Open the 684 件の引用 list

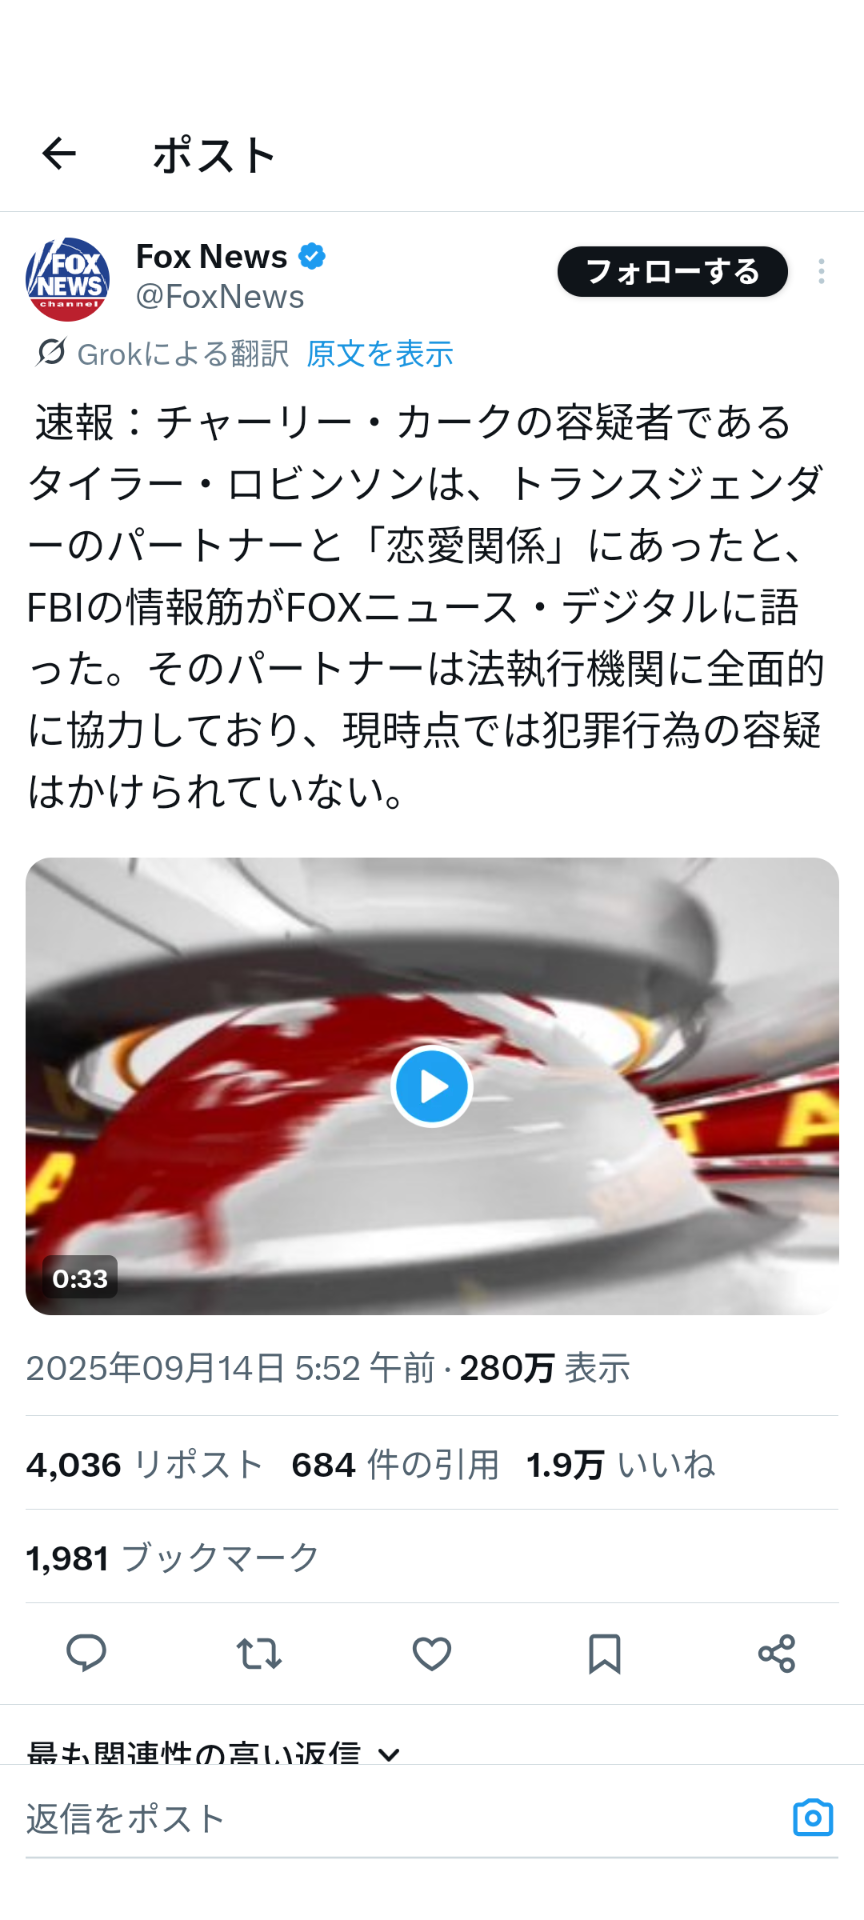(396, 1465)
